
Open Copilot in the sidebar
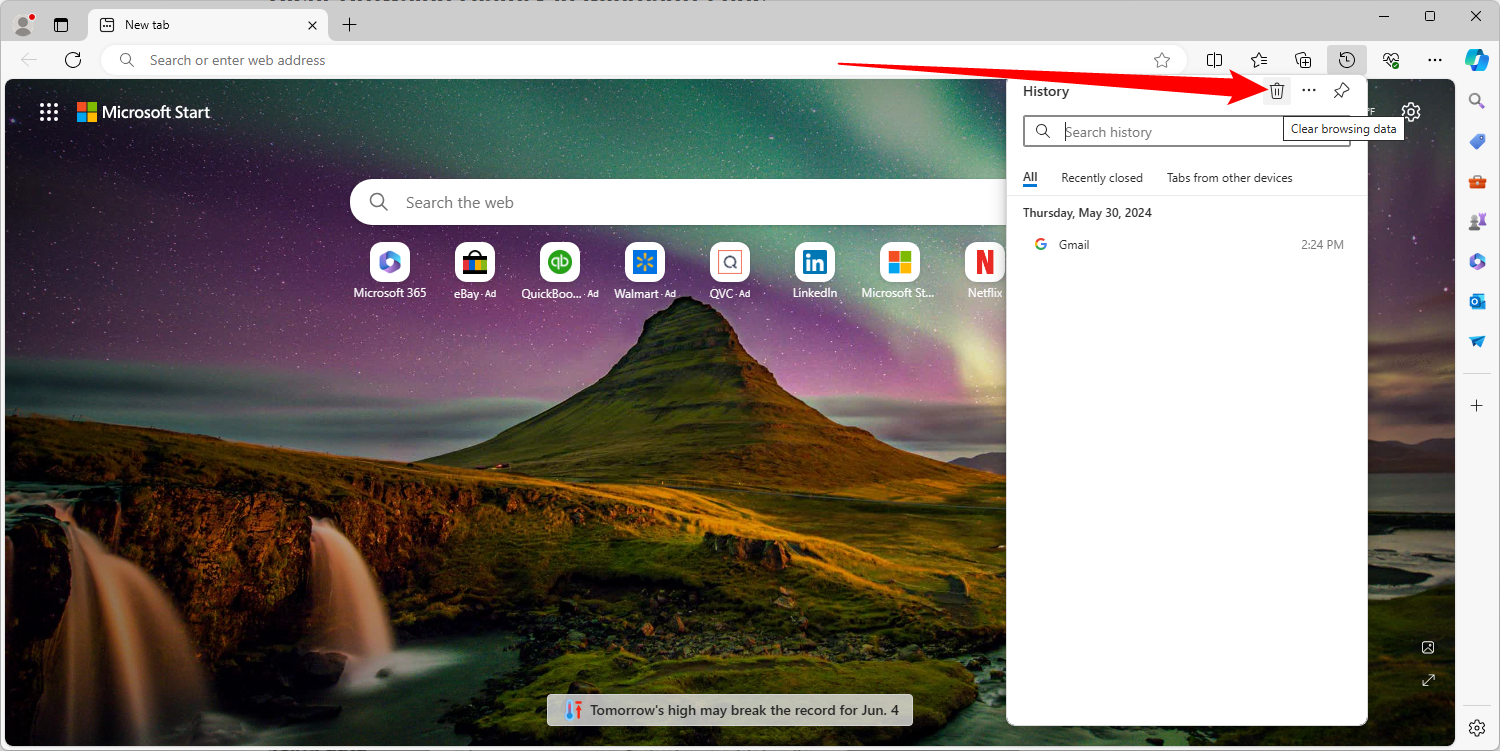1477,59
